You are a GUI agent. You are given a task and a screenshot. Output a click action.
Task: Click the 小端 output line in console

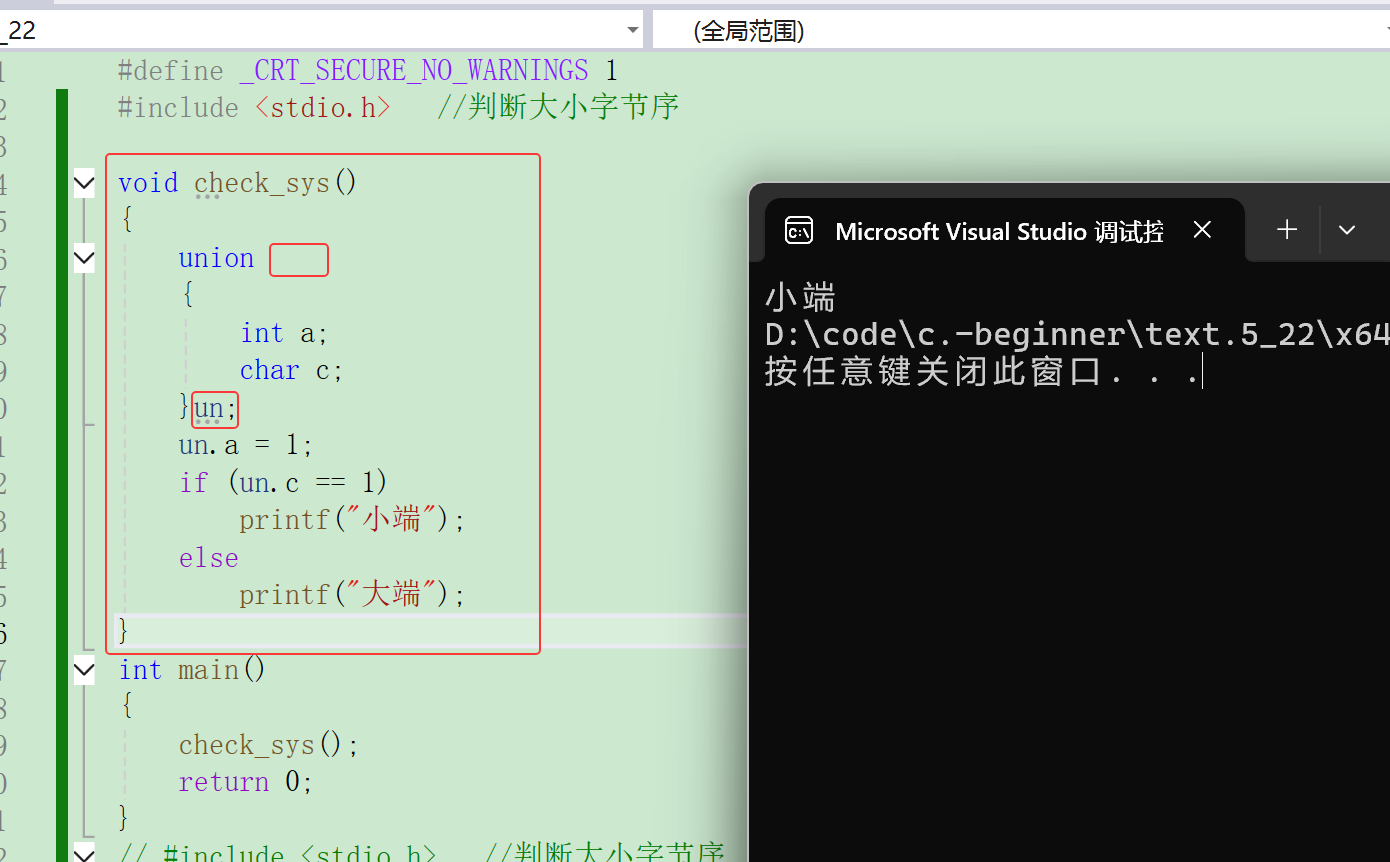800,297
